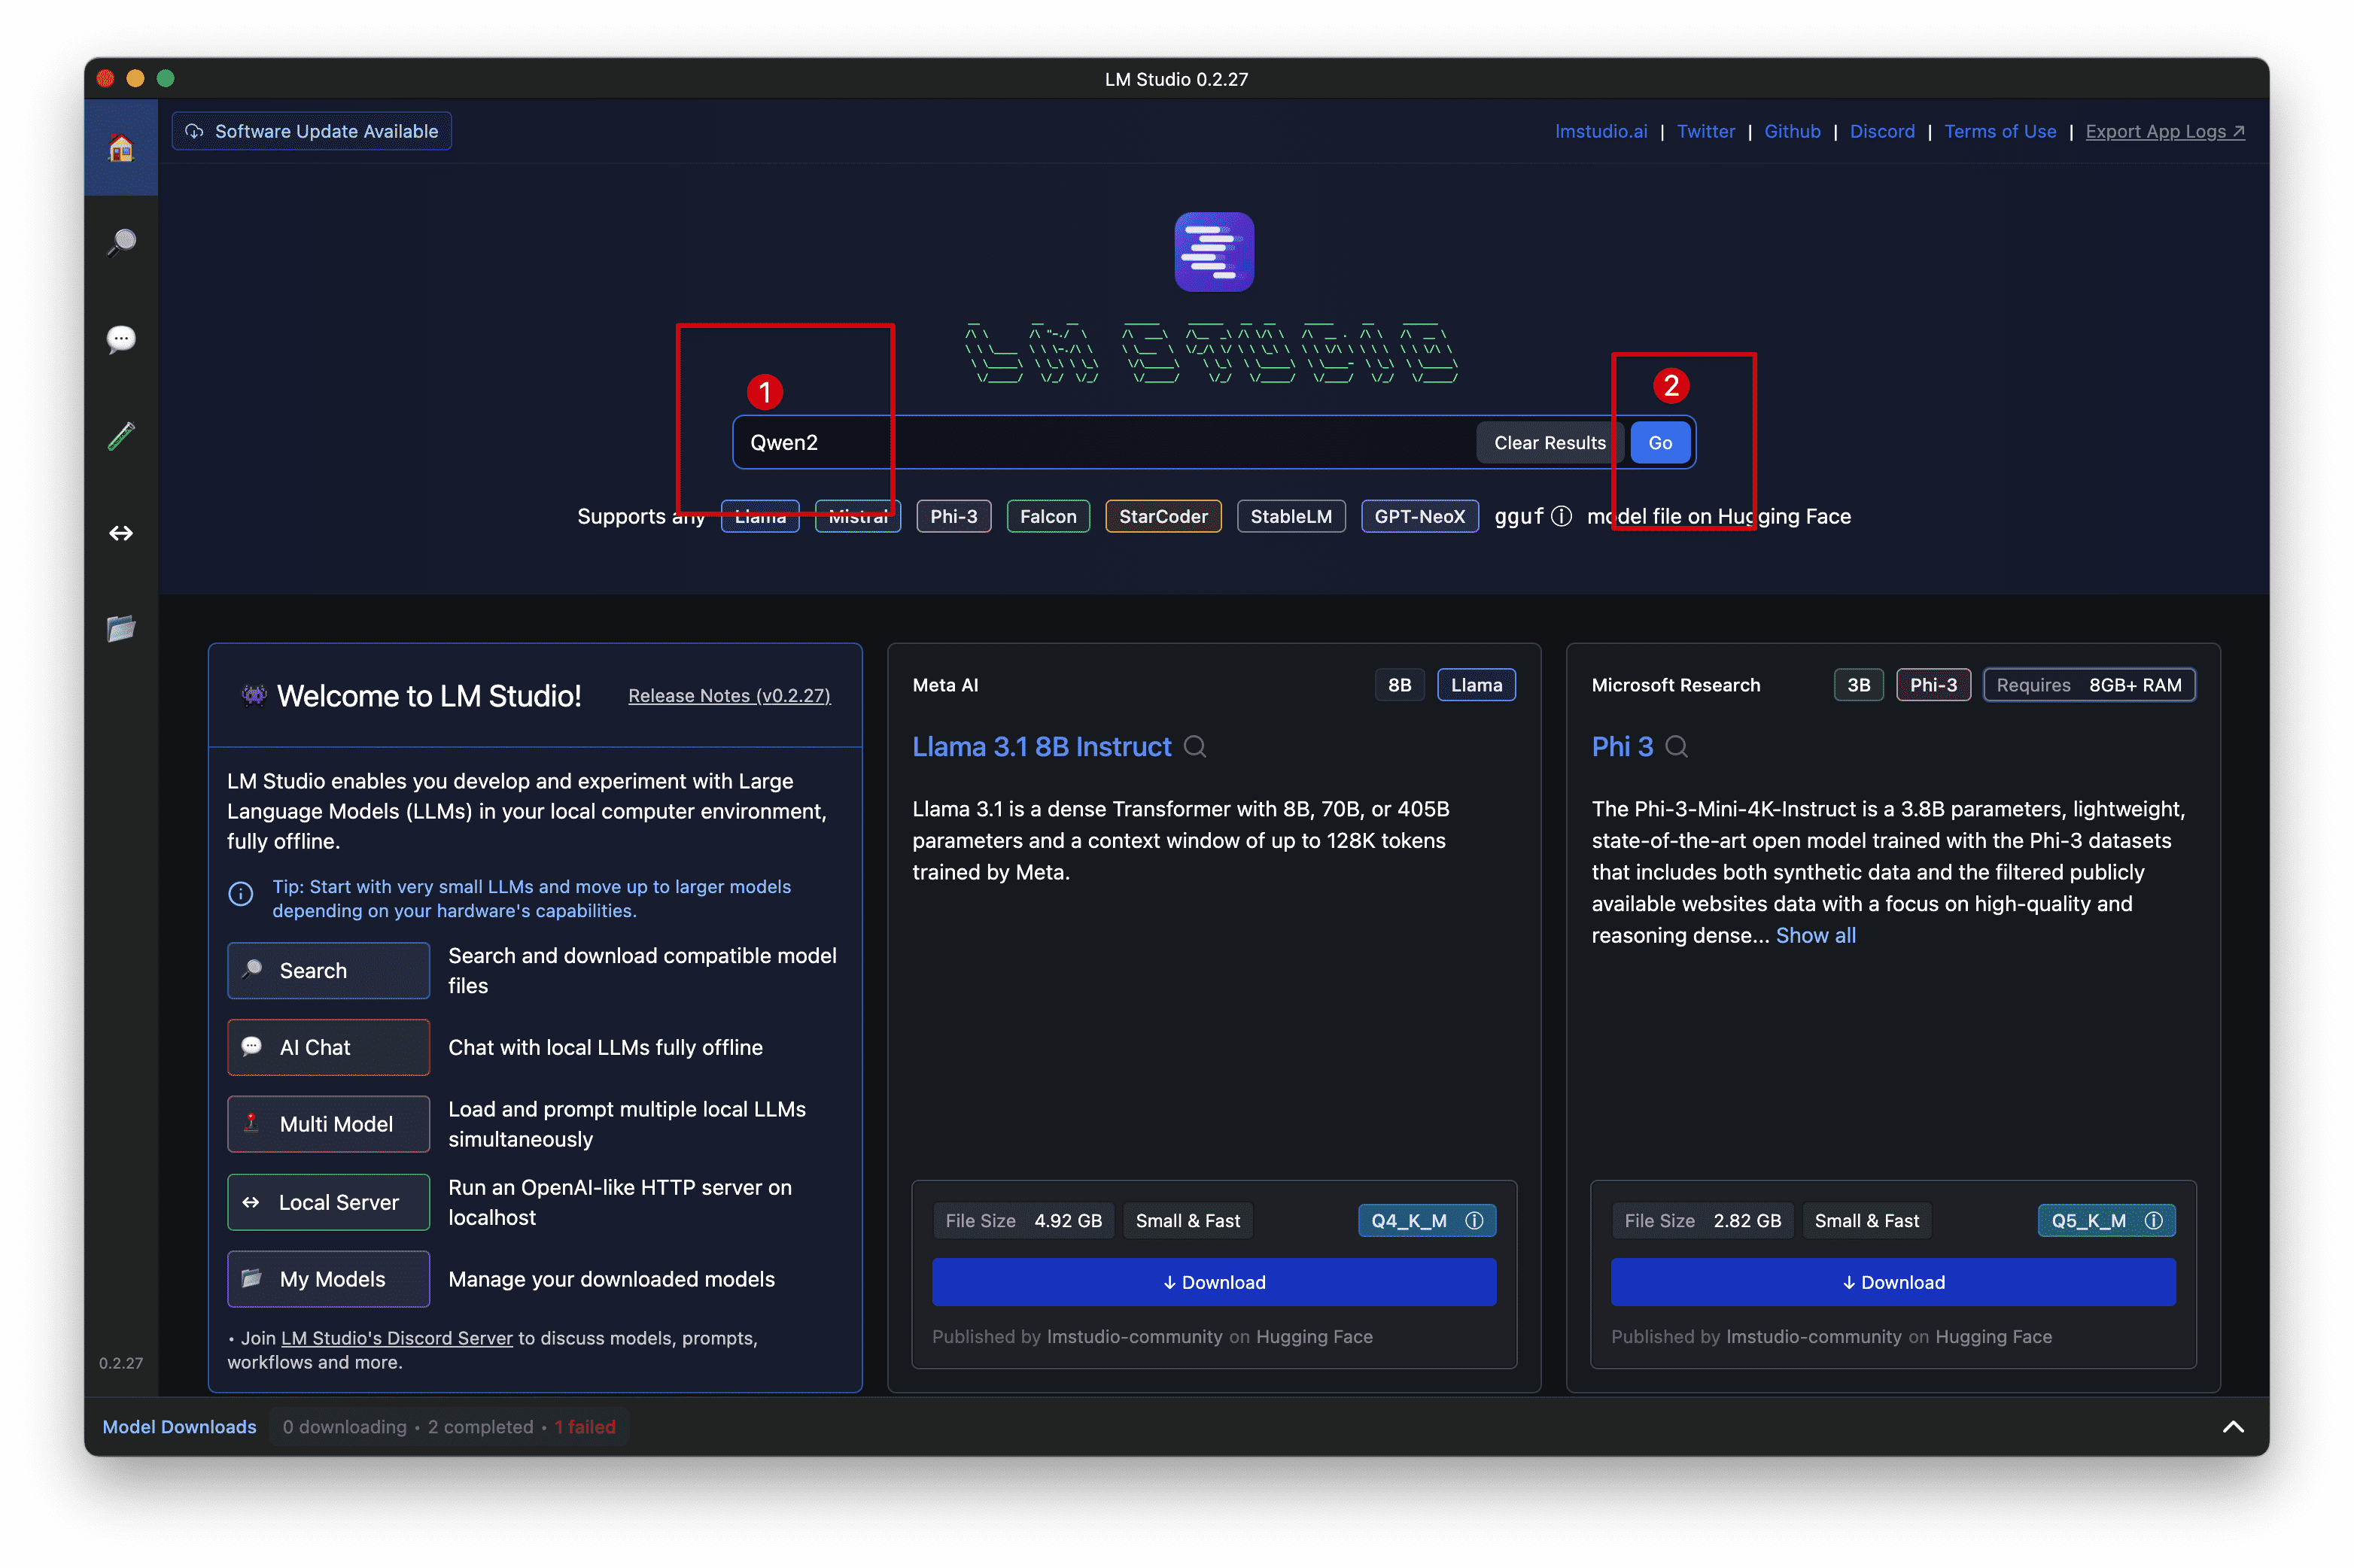The height and width of the screenshot is (1568, 2354).
Task: Click the Search button in Welcome panel
Action: (328, 970)
